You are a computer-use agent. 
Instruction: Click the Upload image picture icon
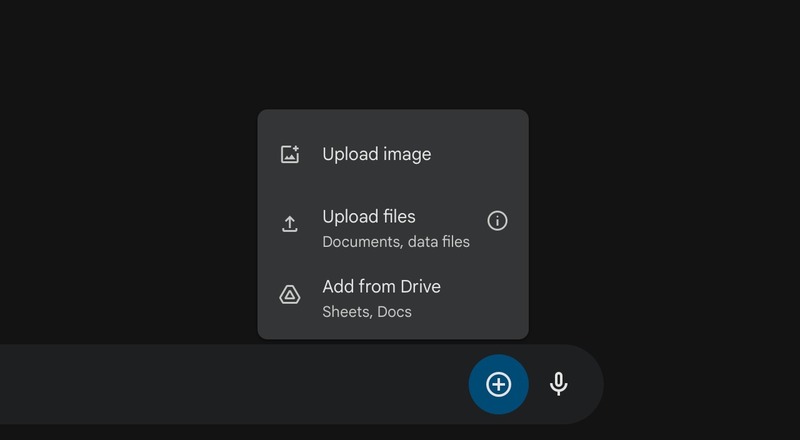tap(290, 154)
